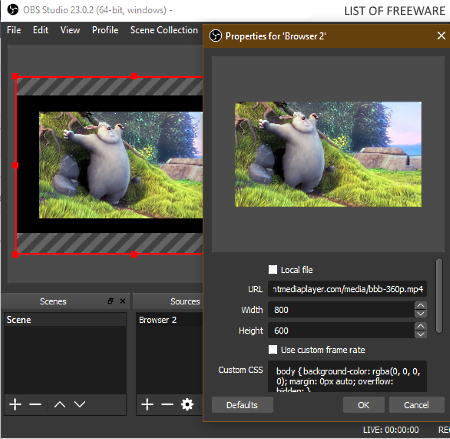Open the Edit menu
Viewport: 450px width, 439px height.
coord(40,30)
